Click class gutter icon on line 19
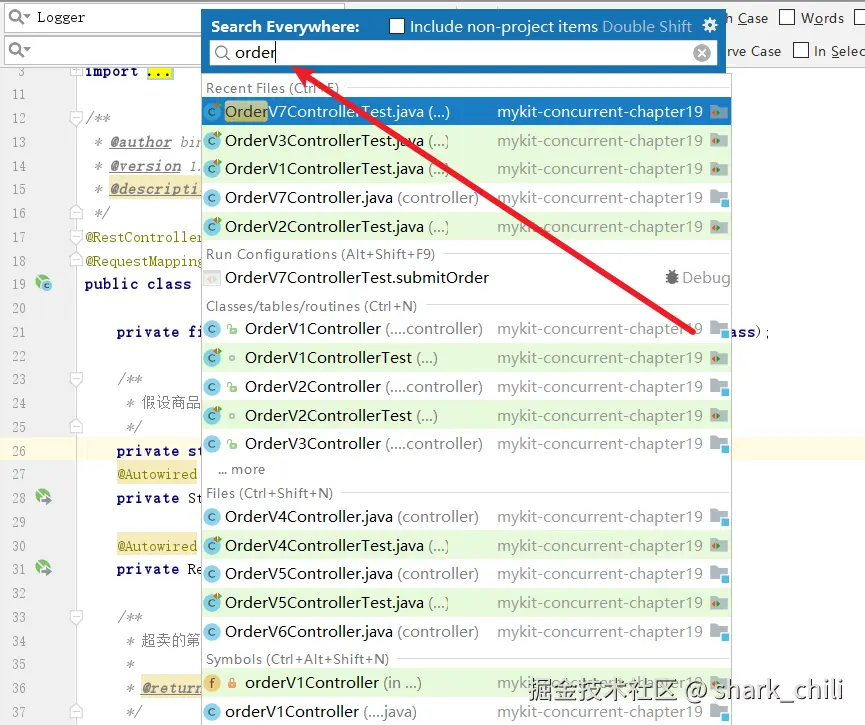This screenshot has height=725, width=865. tap(44, 284)
